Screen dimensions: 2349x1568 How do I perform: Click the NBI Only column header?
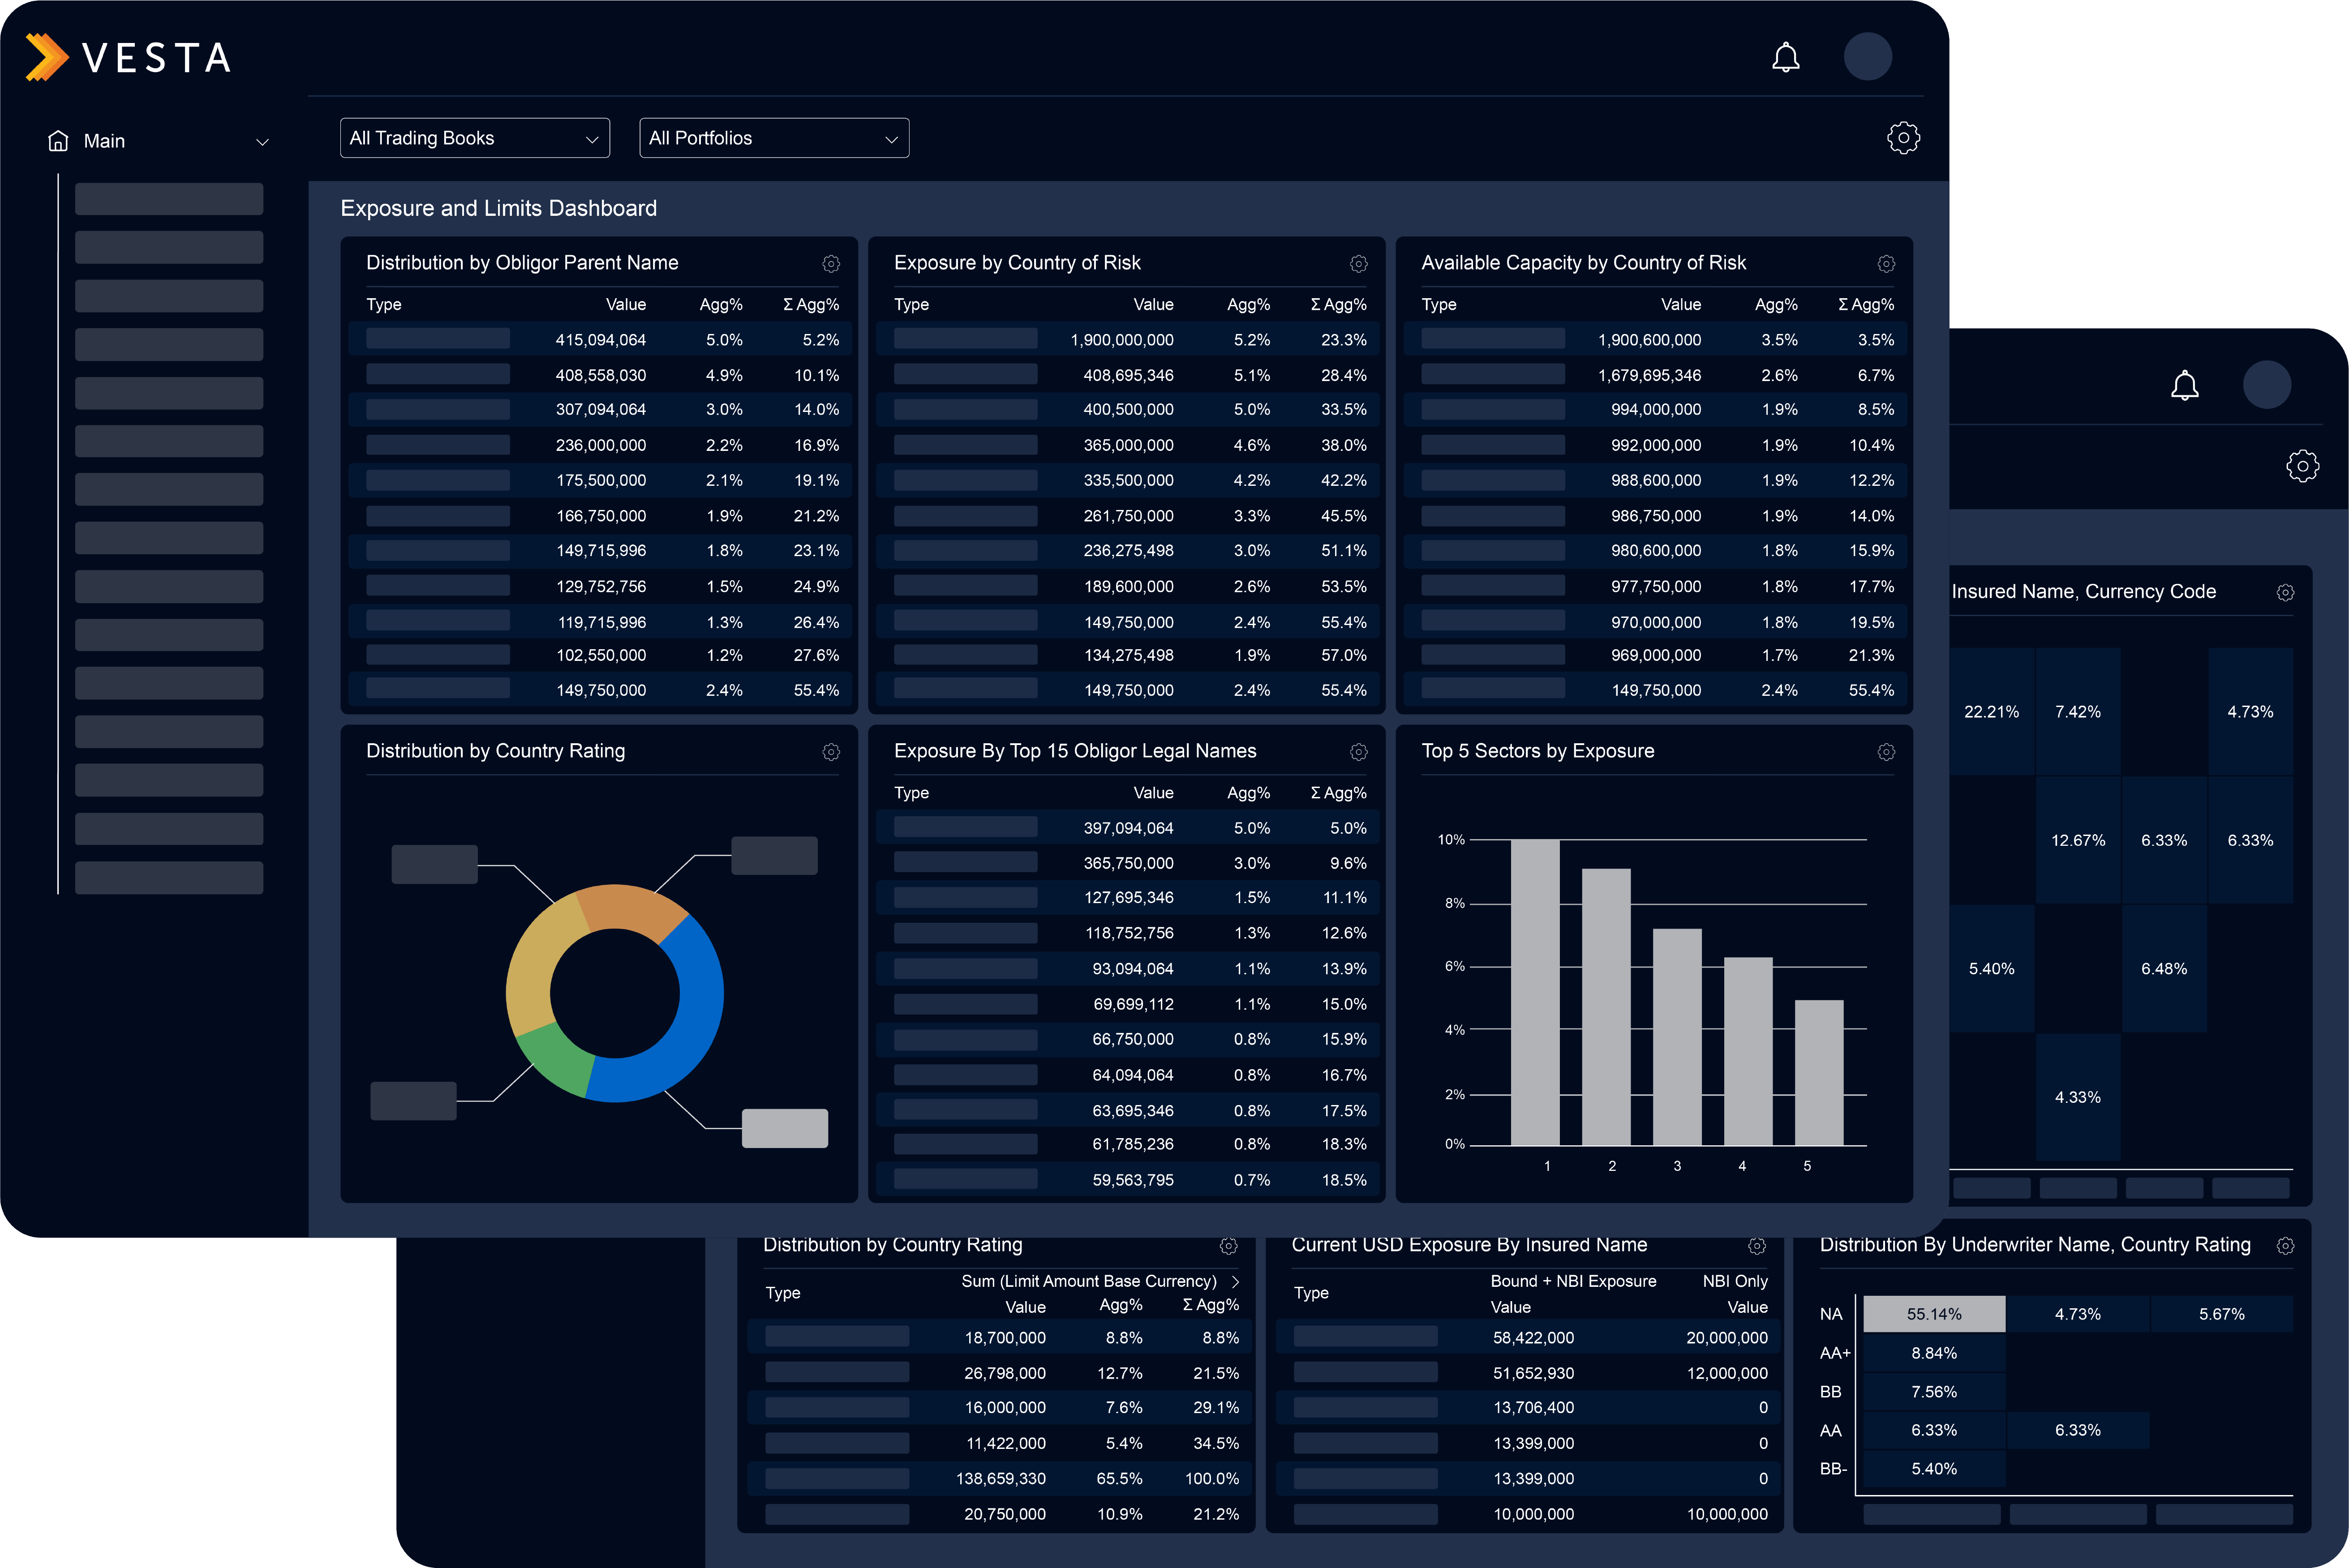pos(1735,1281)
